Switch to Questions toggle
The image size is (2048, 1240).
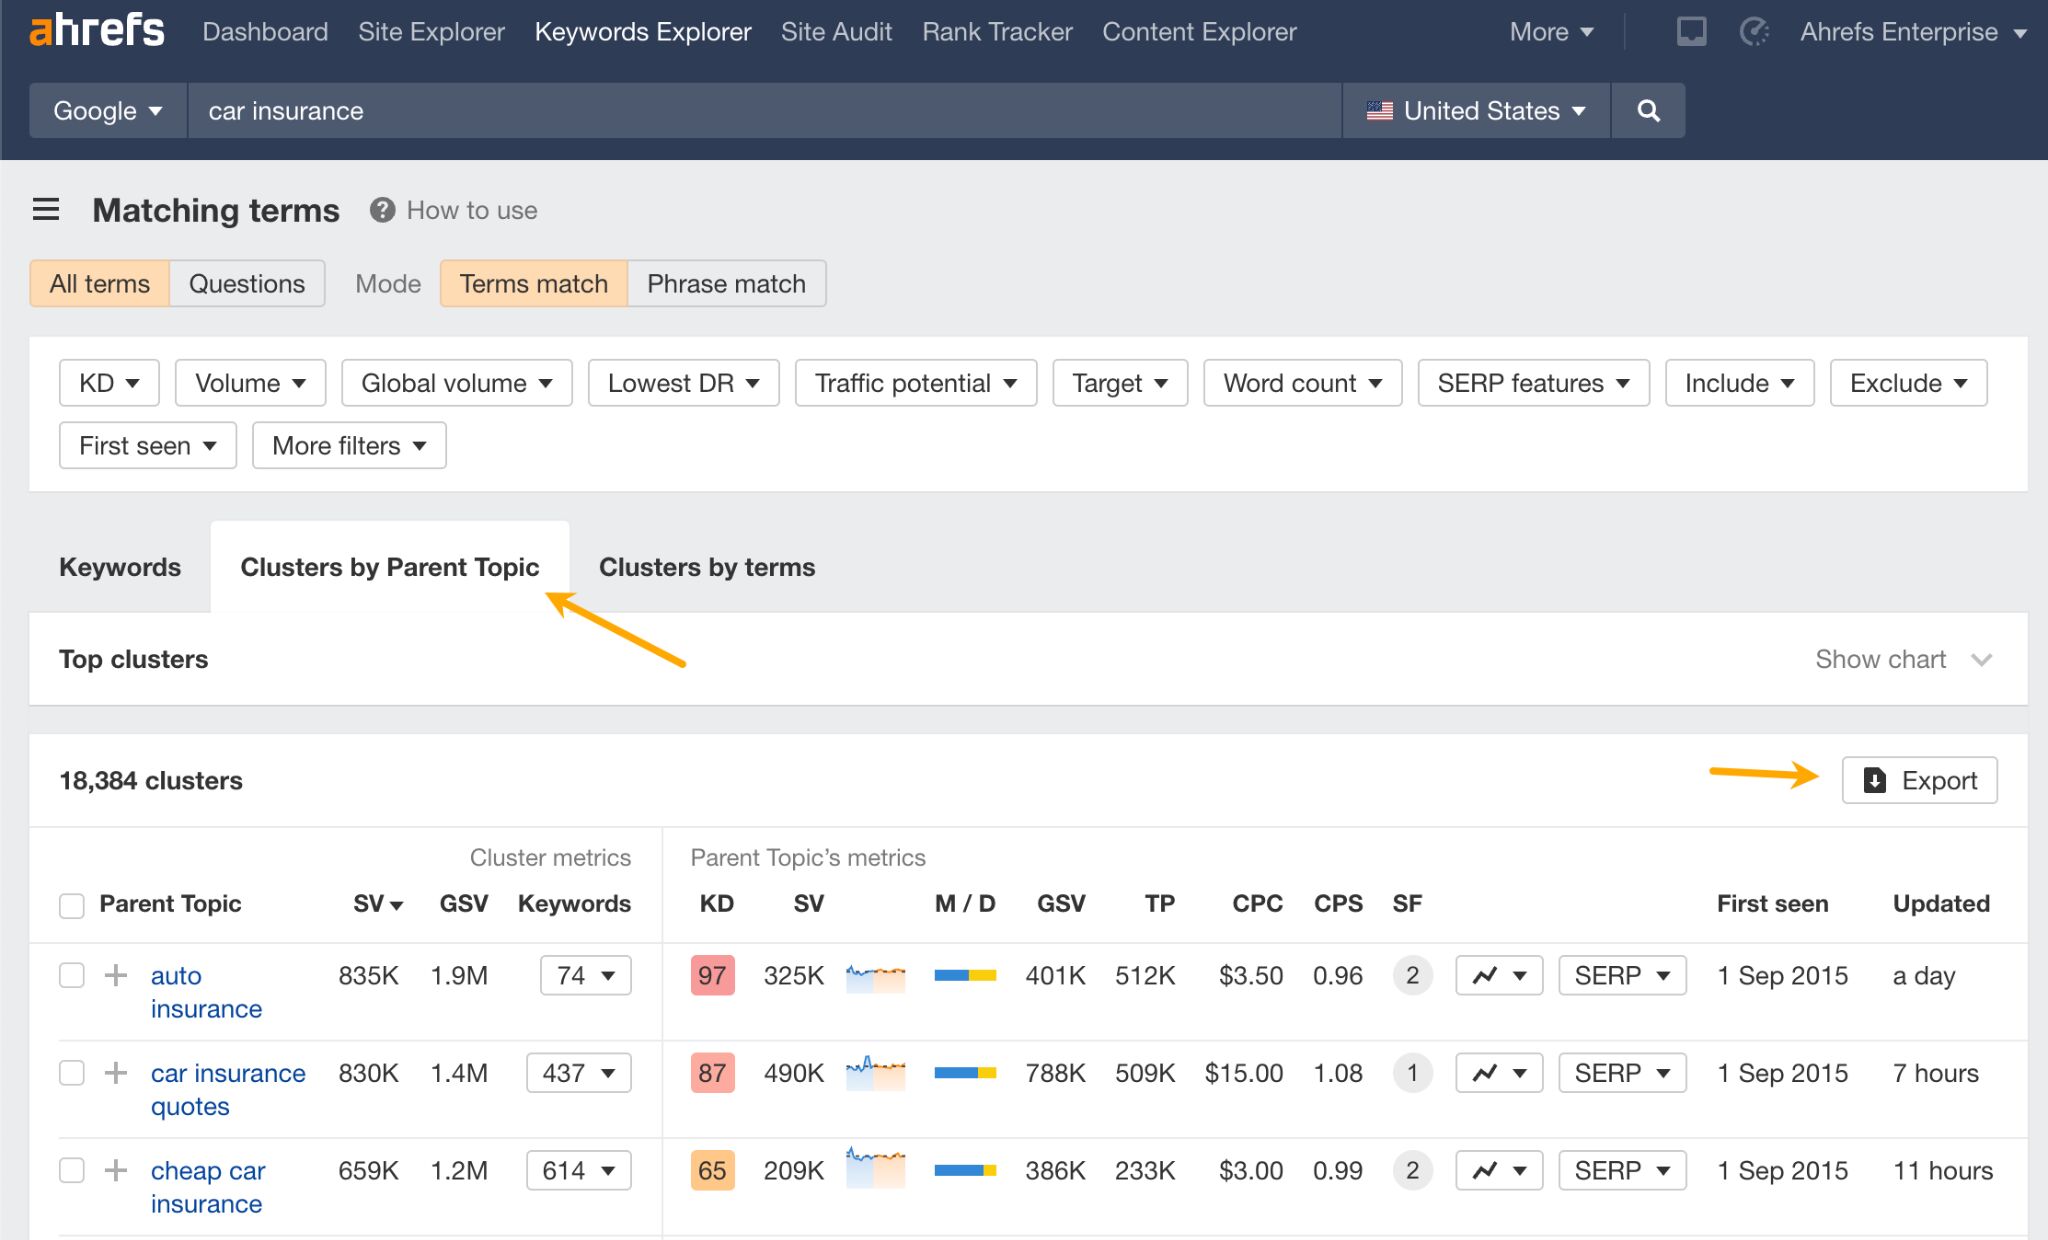tap(247, 284)
